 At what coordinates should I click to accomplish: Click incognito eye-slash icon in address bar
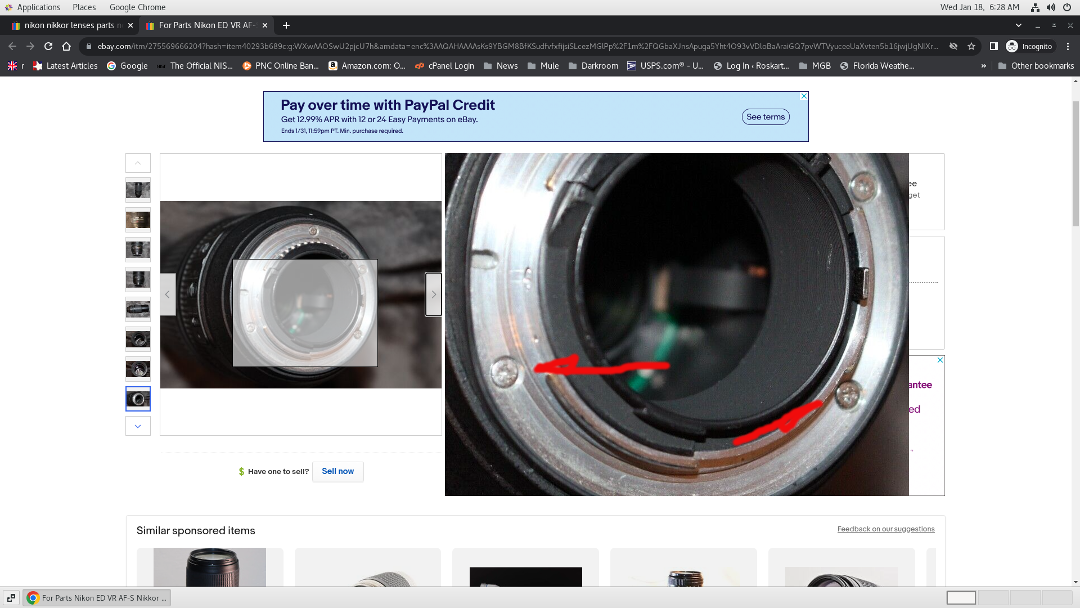[953, 46]
